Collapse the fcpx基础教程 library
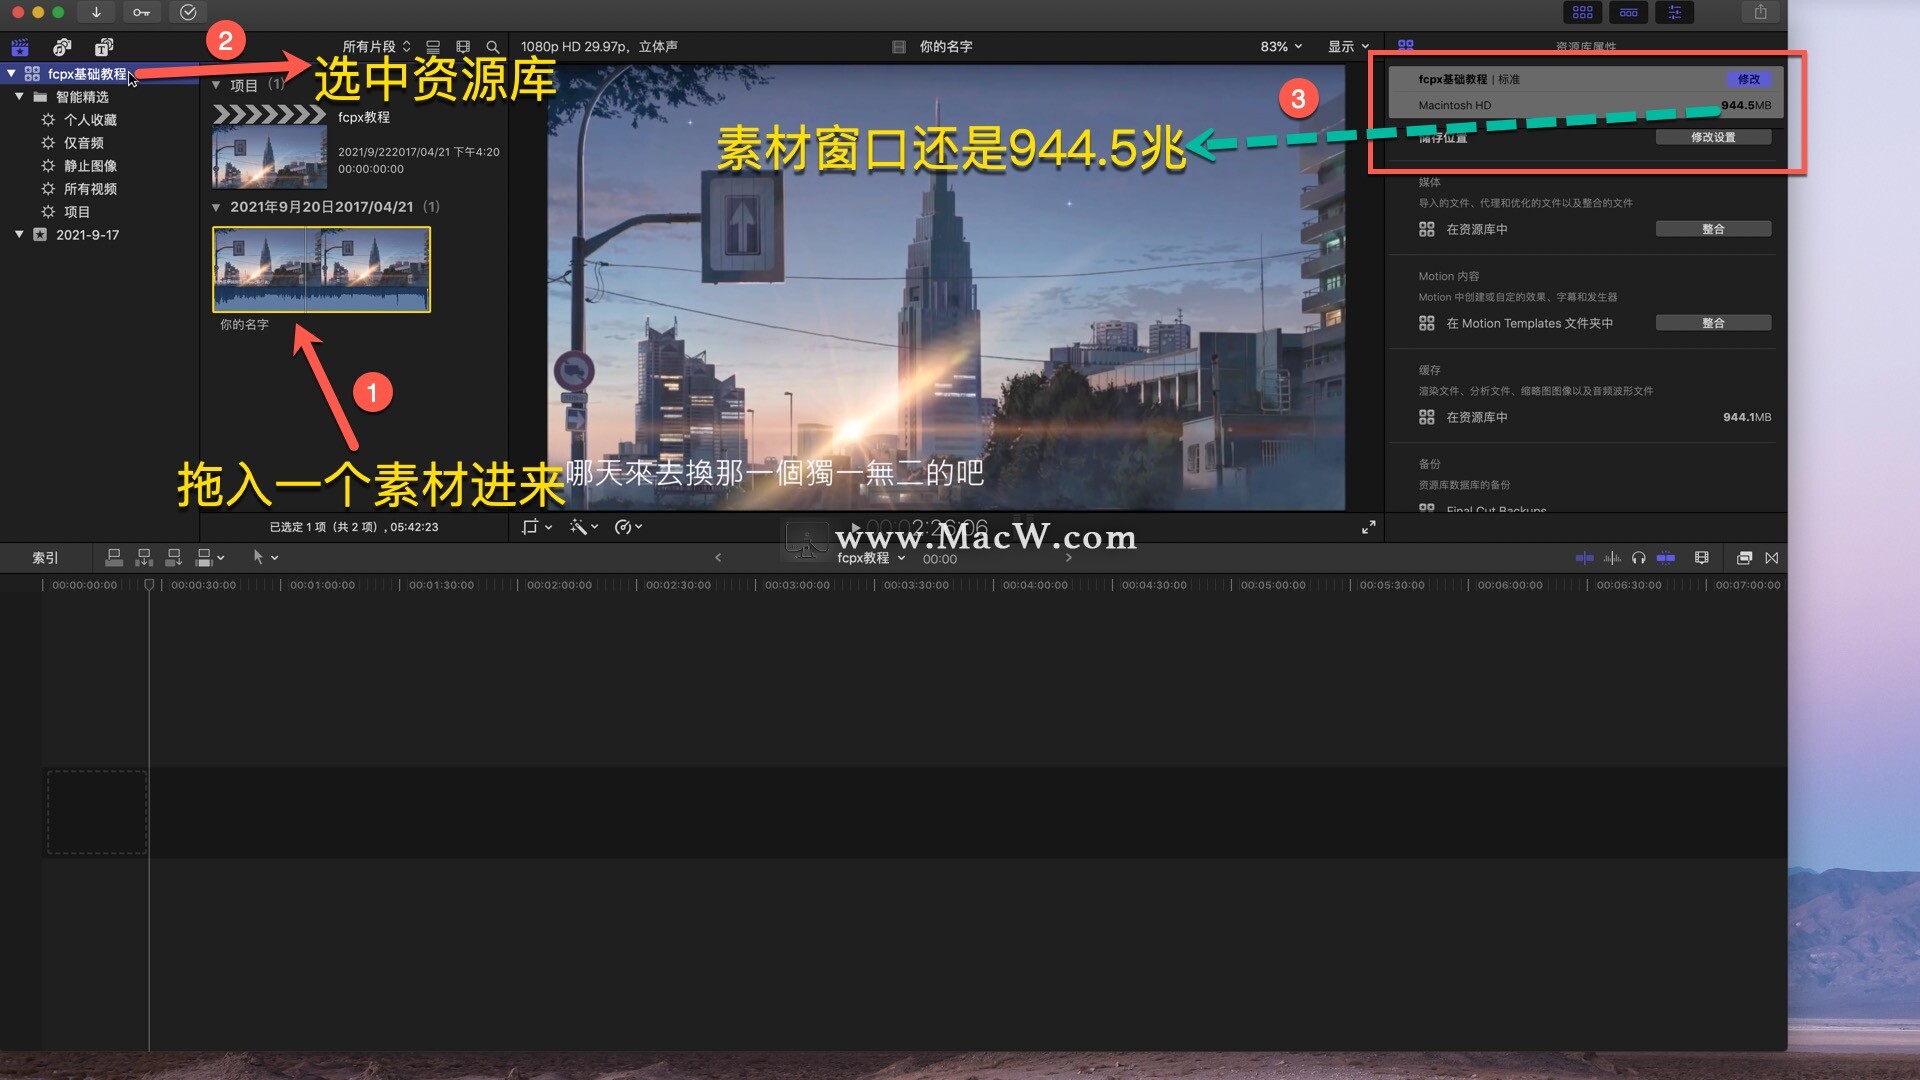 click(11, 73)
